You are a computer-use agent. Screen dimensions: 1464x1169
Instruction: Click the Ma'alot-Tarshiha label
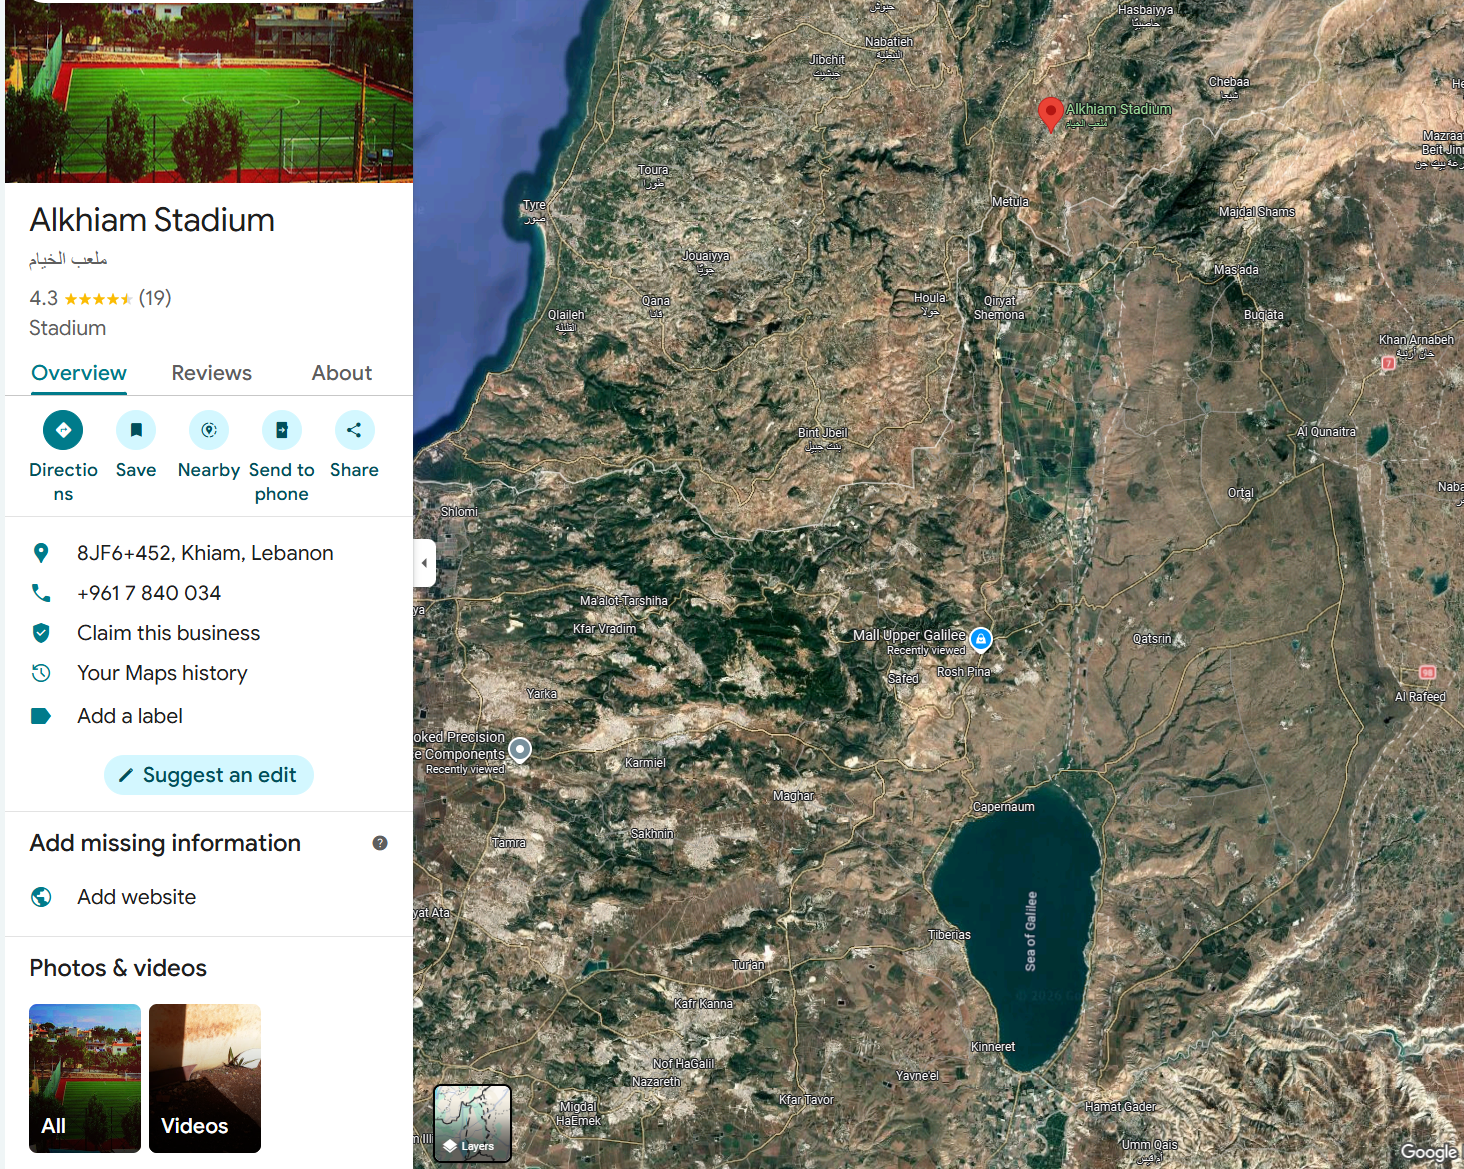click(x=624, y=601)
